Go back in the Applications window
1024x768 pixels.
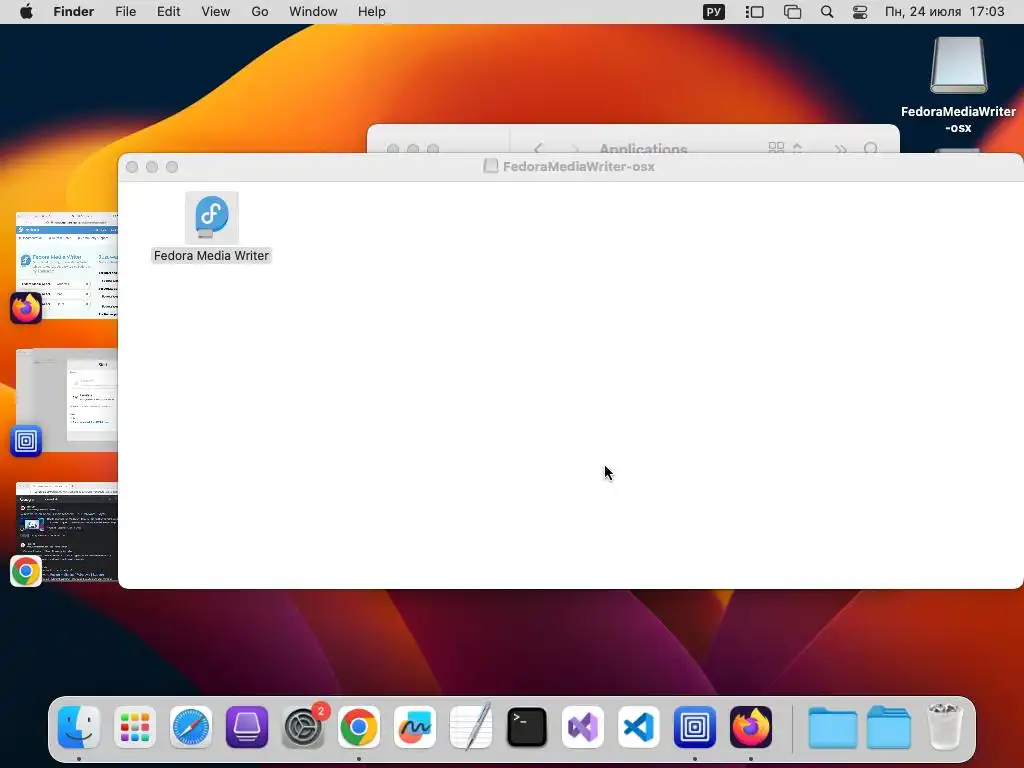538,149
